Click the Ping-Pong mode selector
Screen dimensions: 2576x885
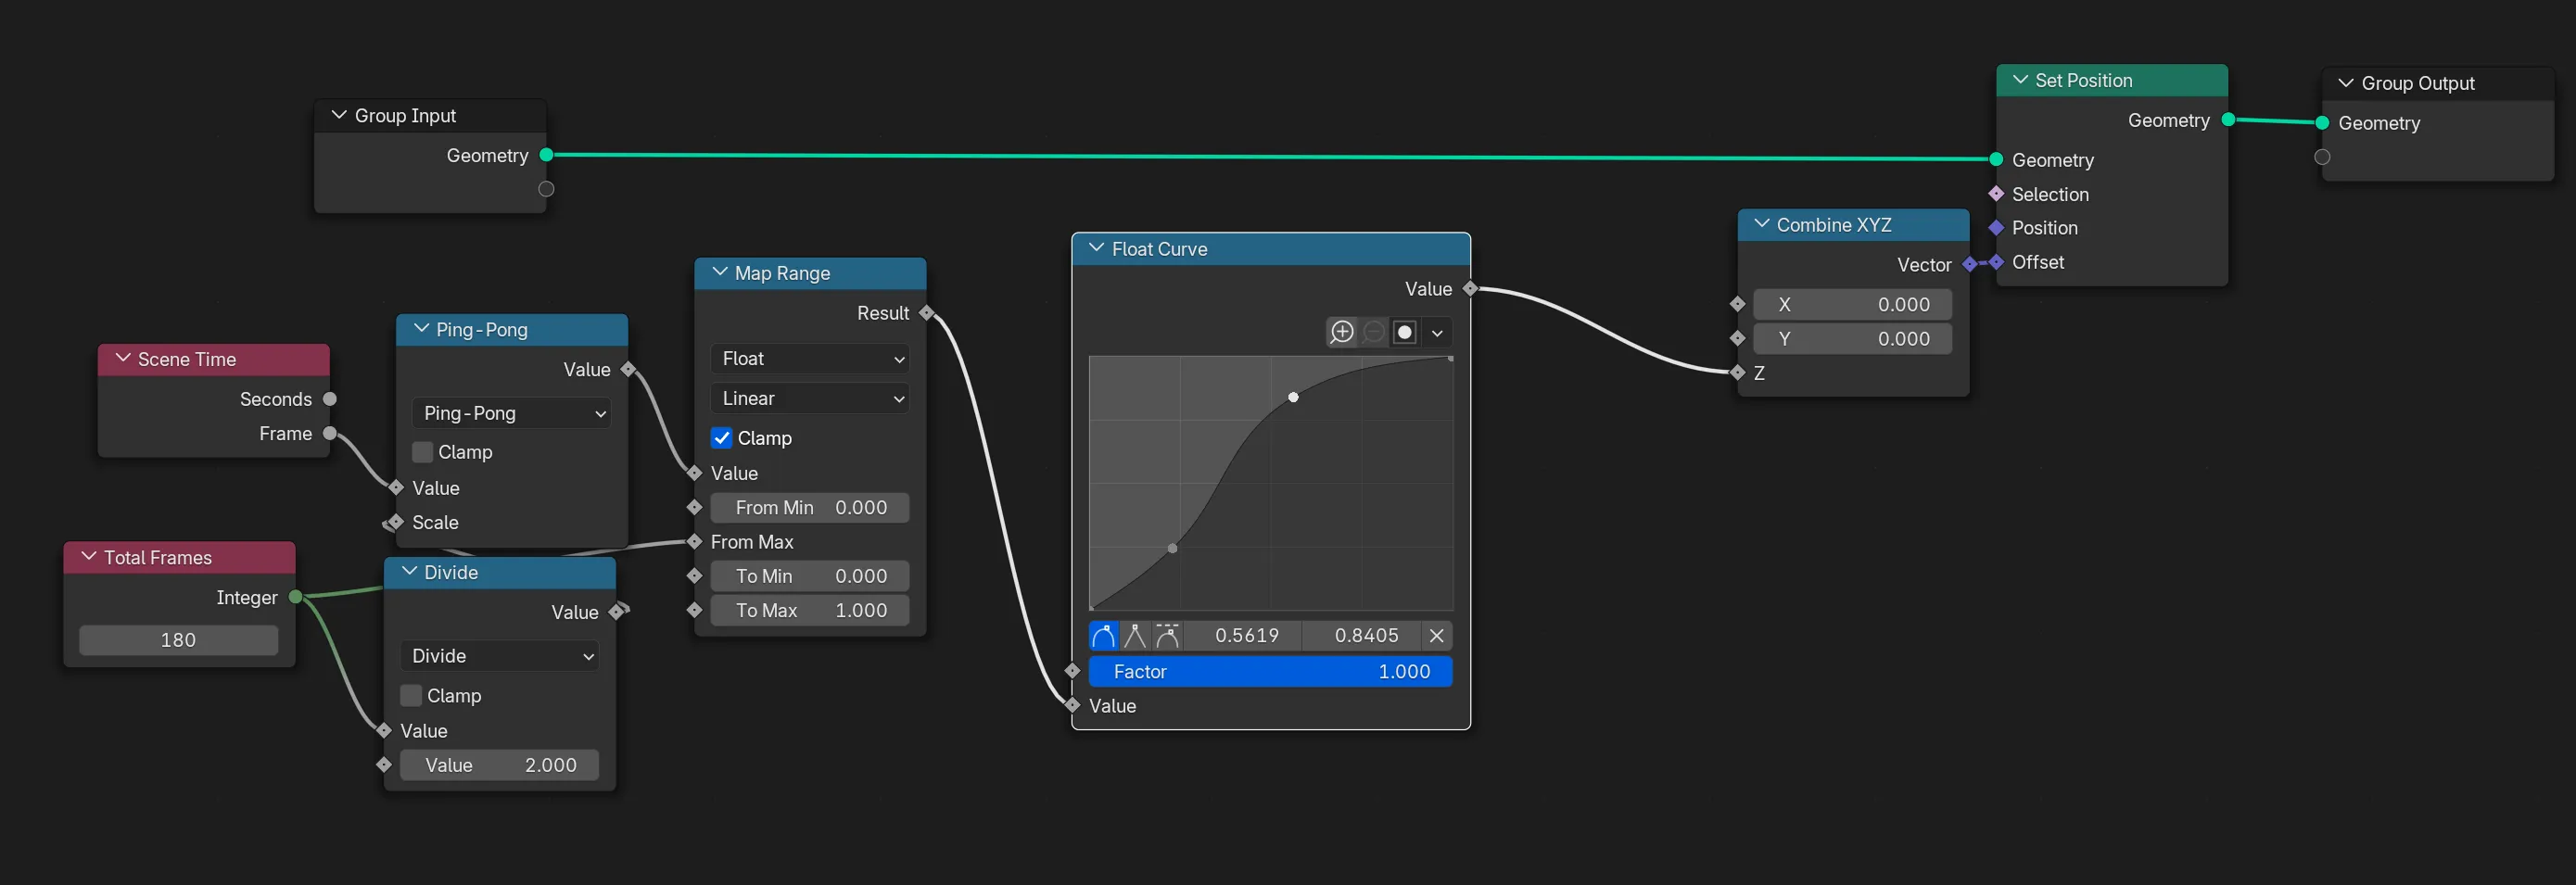coord(510,412)
